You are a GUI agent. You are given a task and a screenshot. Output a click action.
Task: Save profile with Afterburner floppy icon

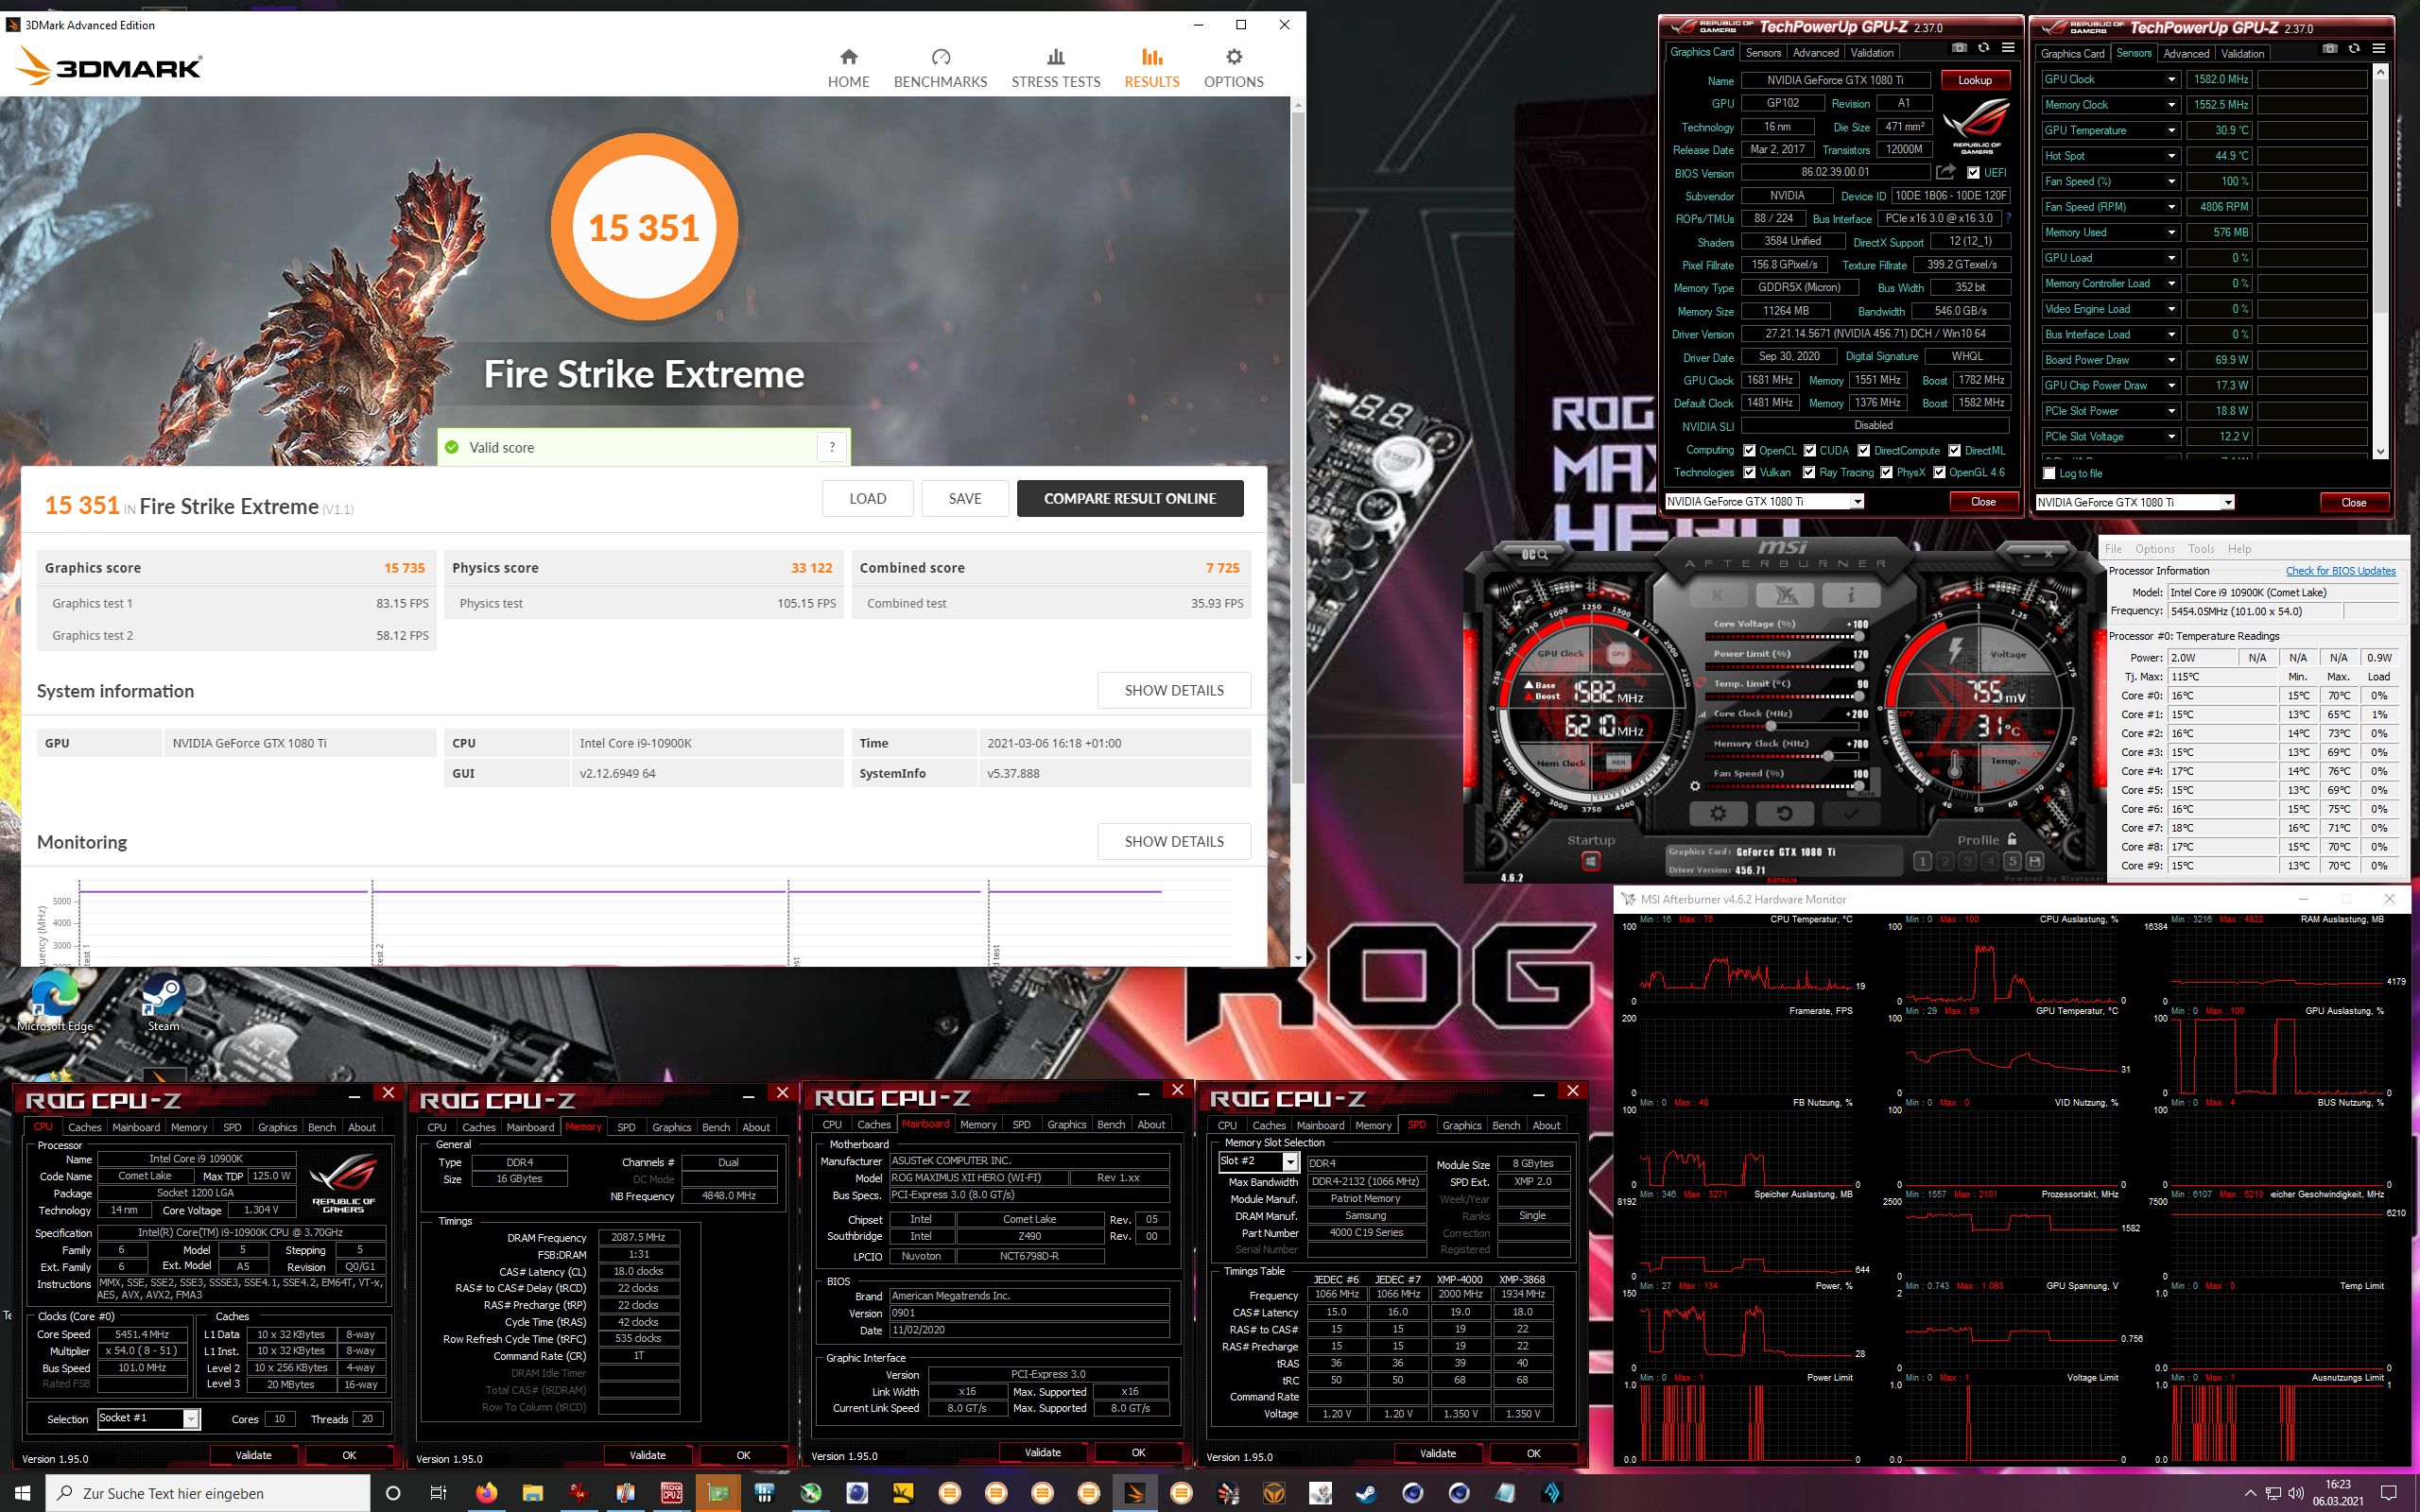pyautogui.click(x=2034, y=861)
